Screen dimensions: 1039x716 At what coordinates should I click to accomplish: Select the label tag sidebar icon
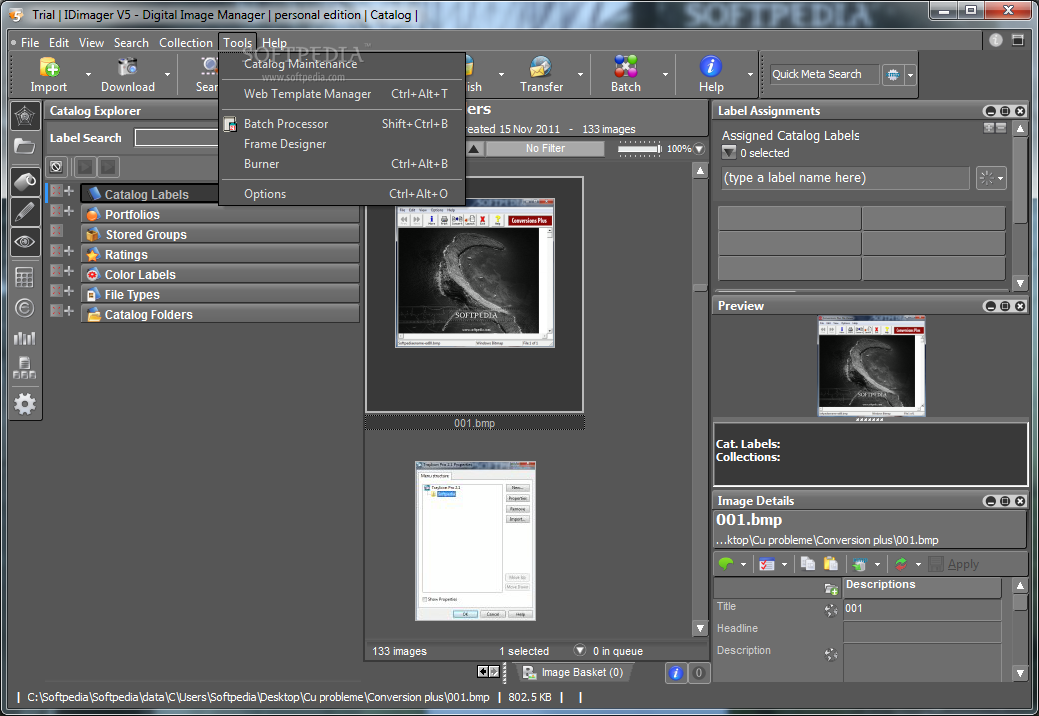click(x=25, y=181)
